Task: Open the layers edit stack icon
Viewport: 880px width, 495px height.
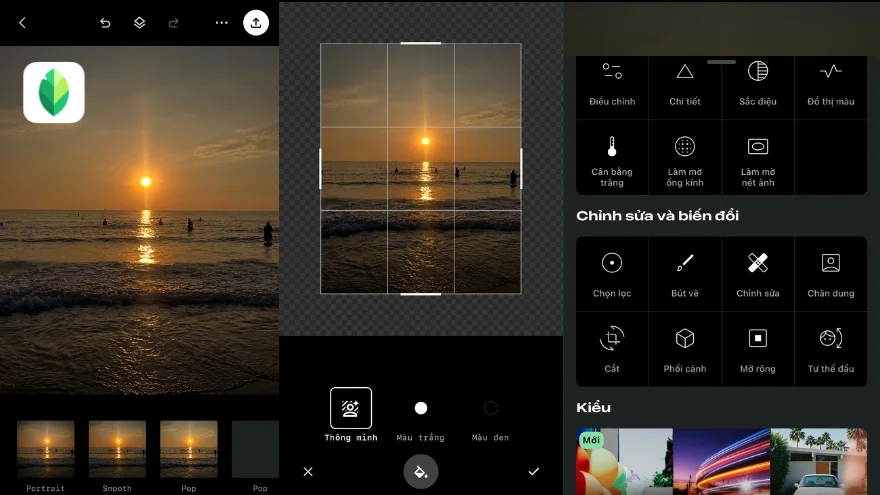Action: (140, 23)
